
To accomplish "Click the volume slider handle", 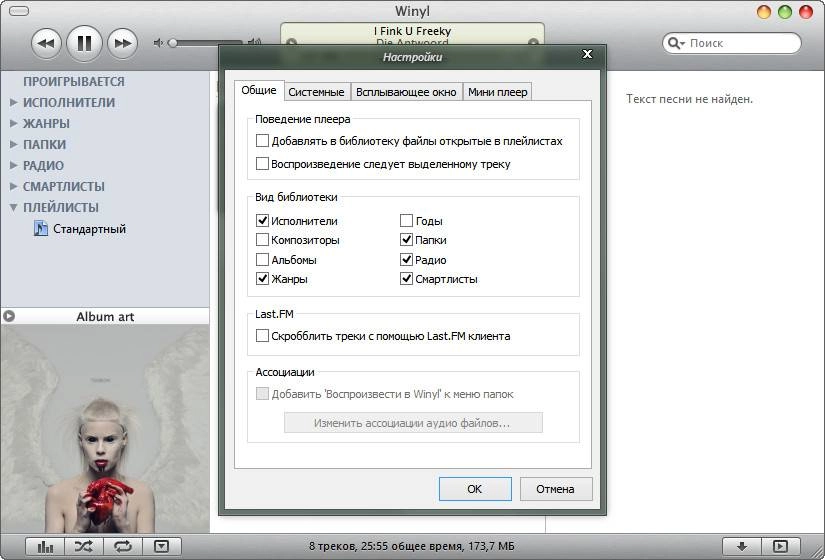I will (172, 43).
